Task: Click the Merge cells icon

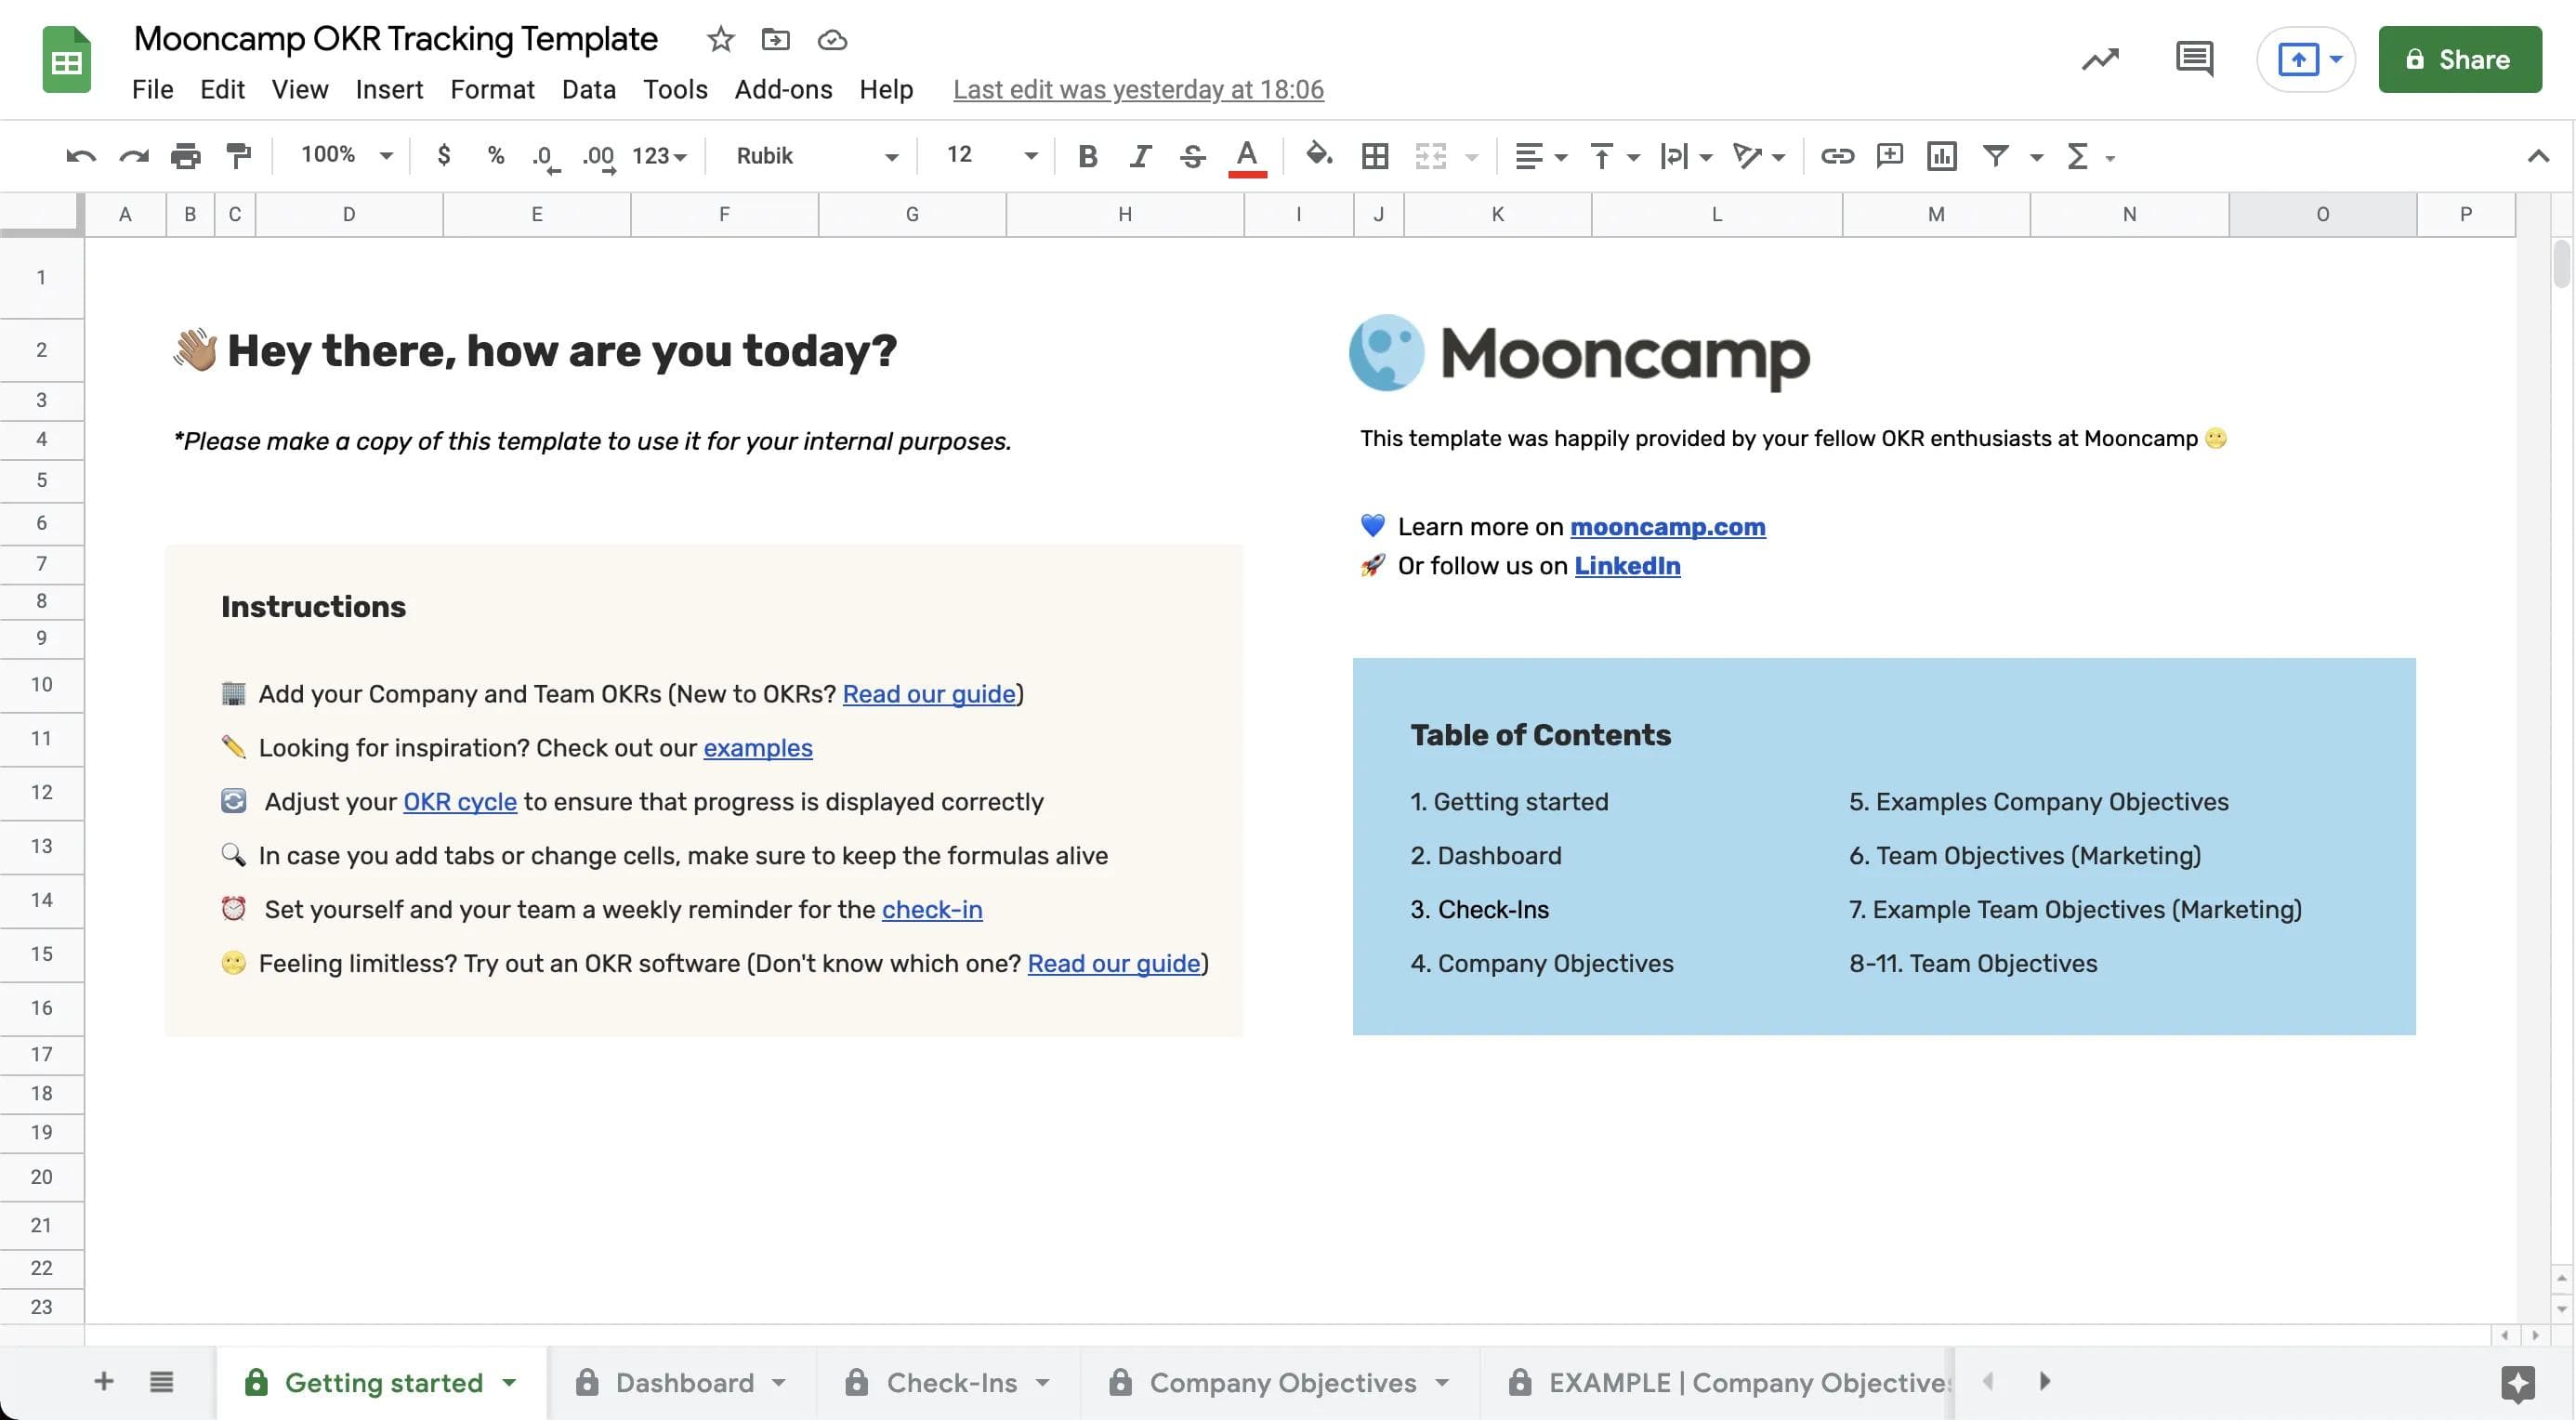Action: [x=1430, y=156]
